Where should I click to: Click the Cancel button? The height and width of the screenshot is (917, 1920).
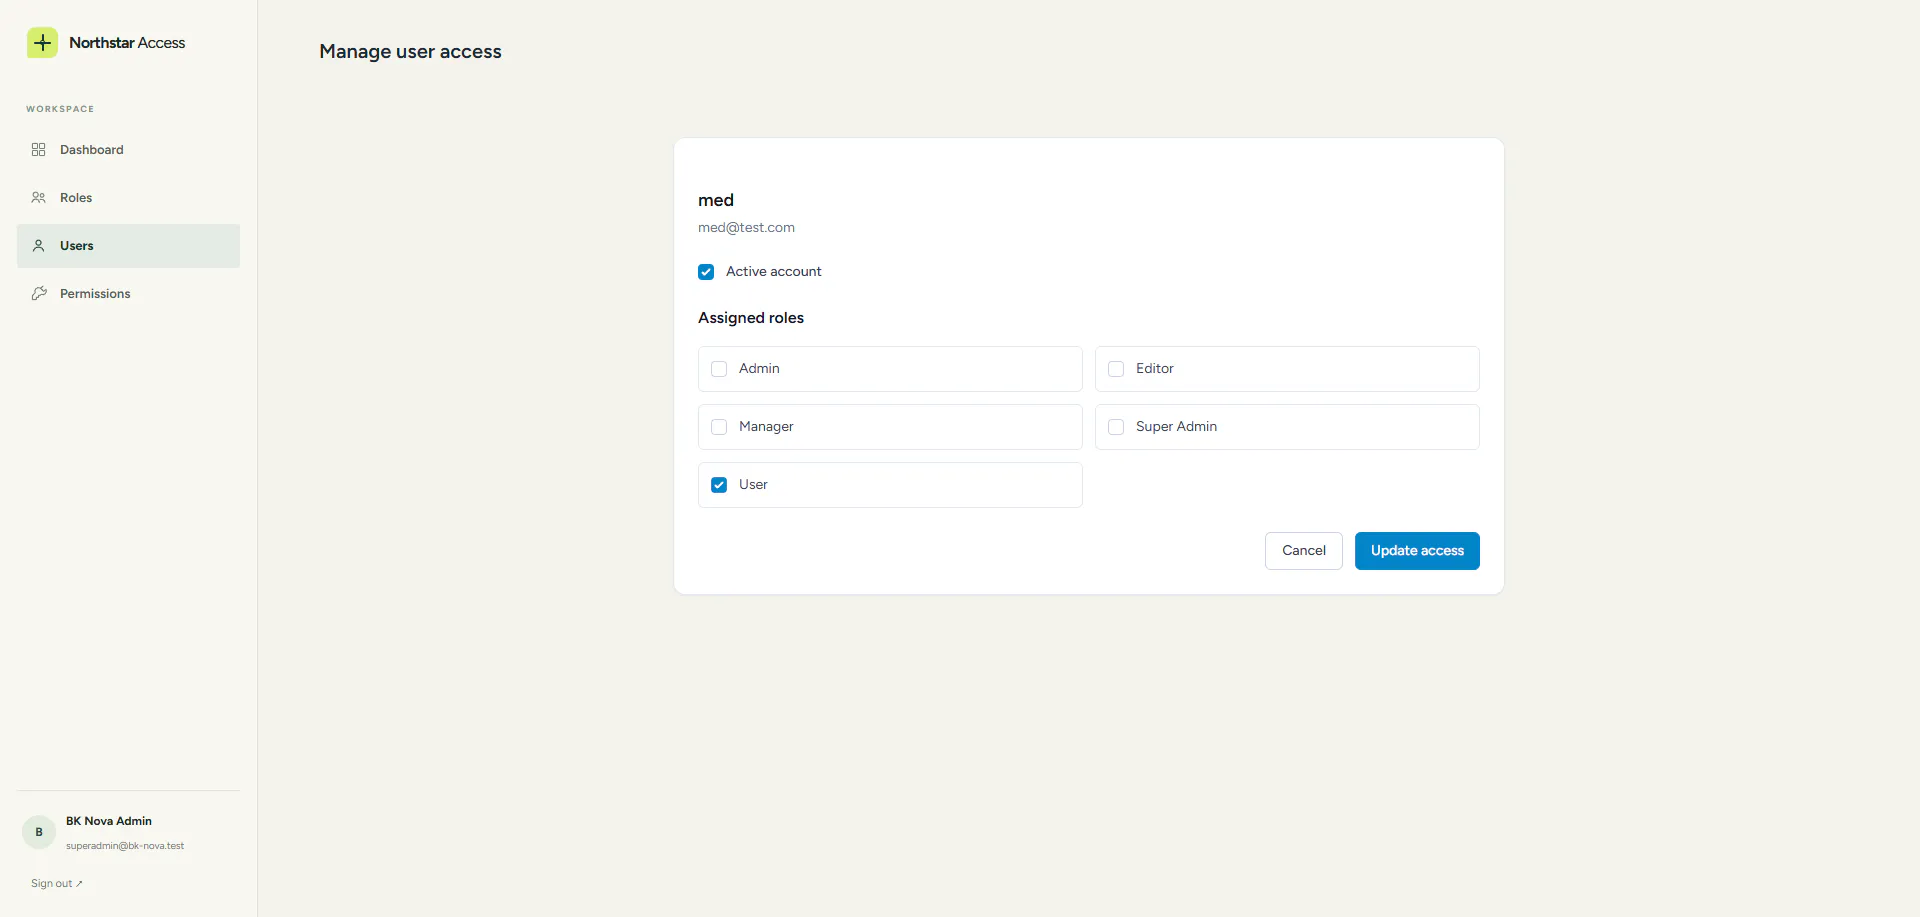click(x=1304, y=551)
